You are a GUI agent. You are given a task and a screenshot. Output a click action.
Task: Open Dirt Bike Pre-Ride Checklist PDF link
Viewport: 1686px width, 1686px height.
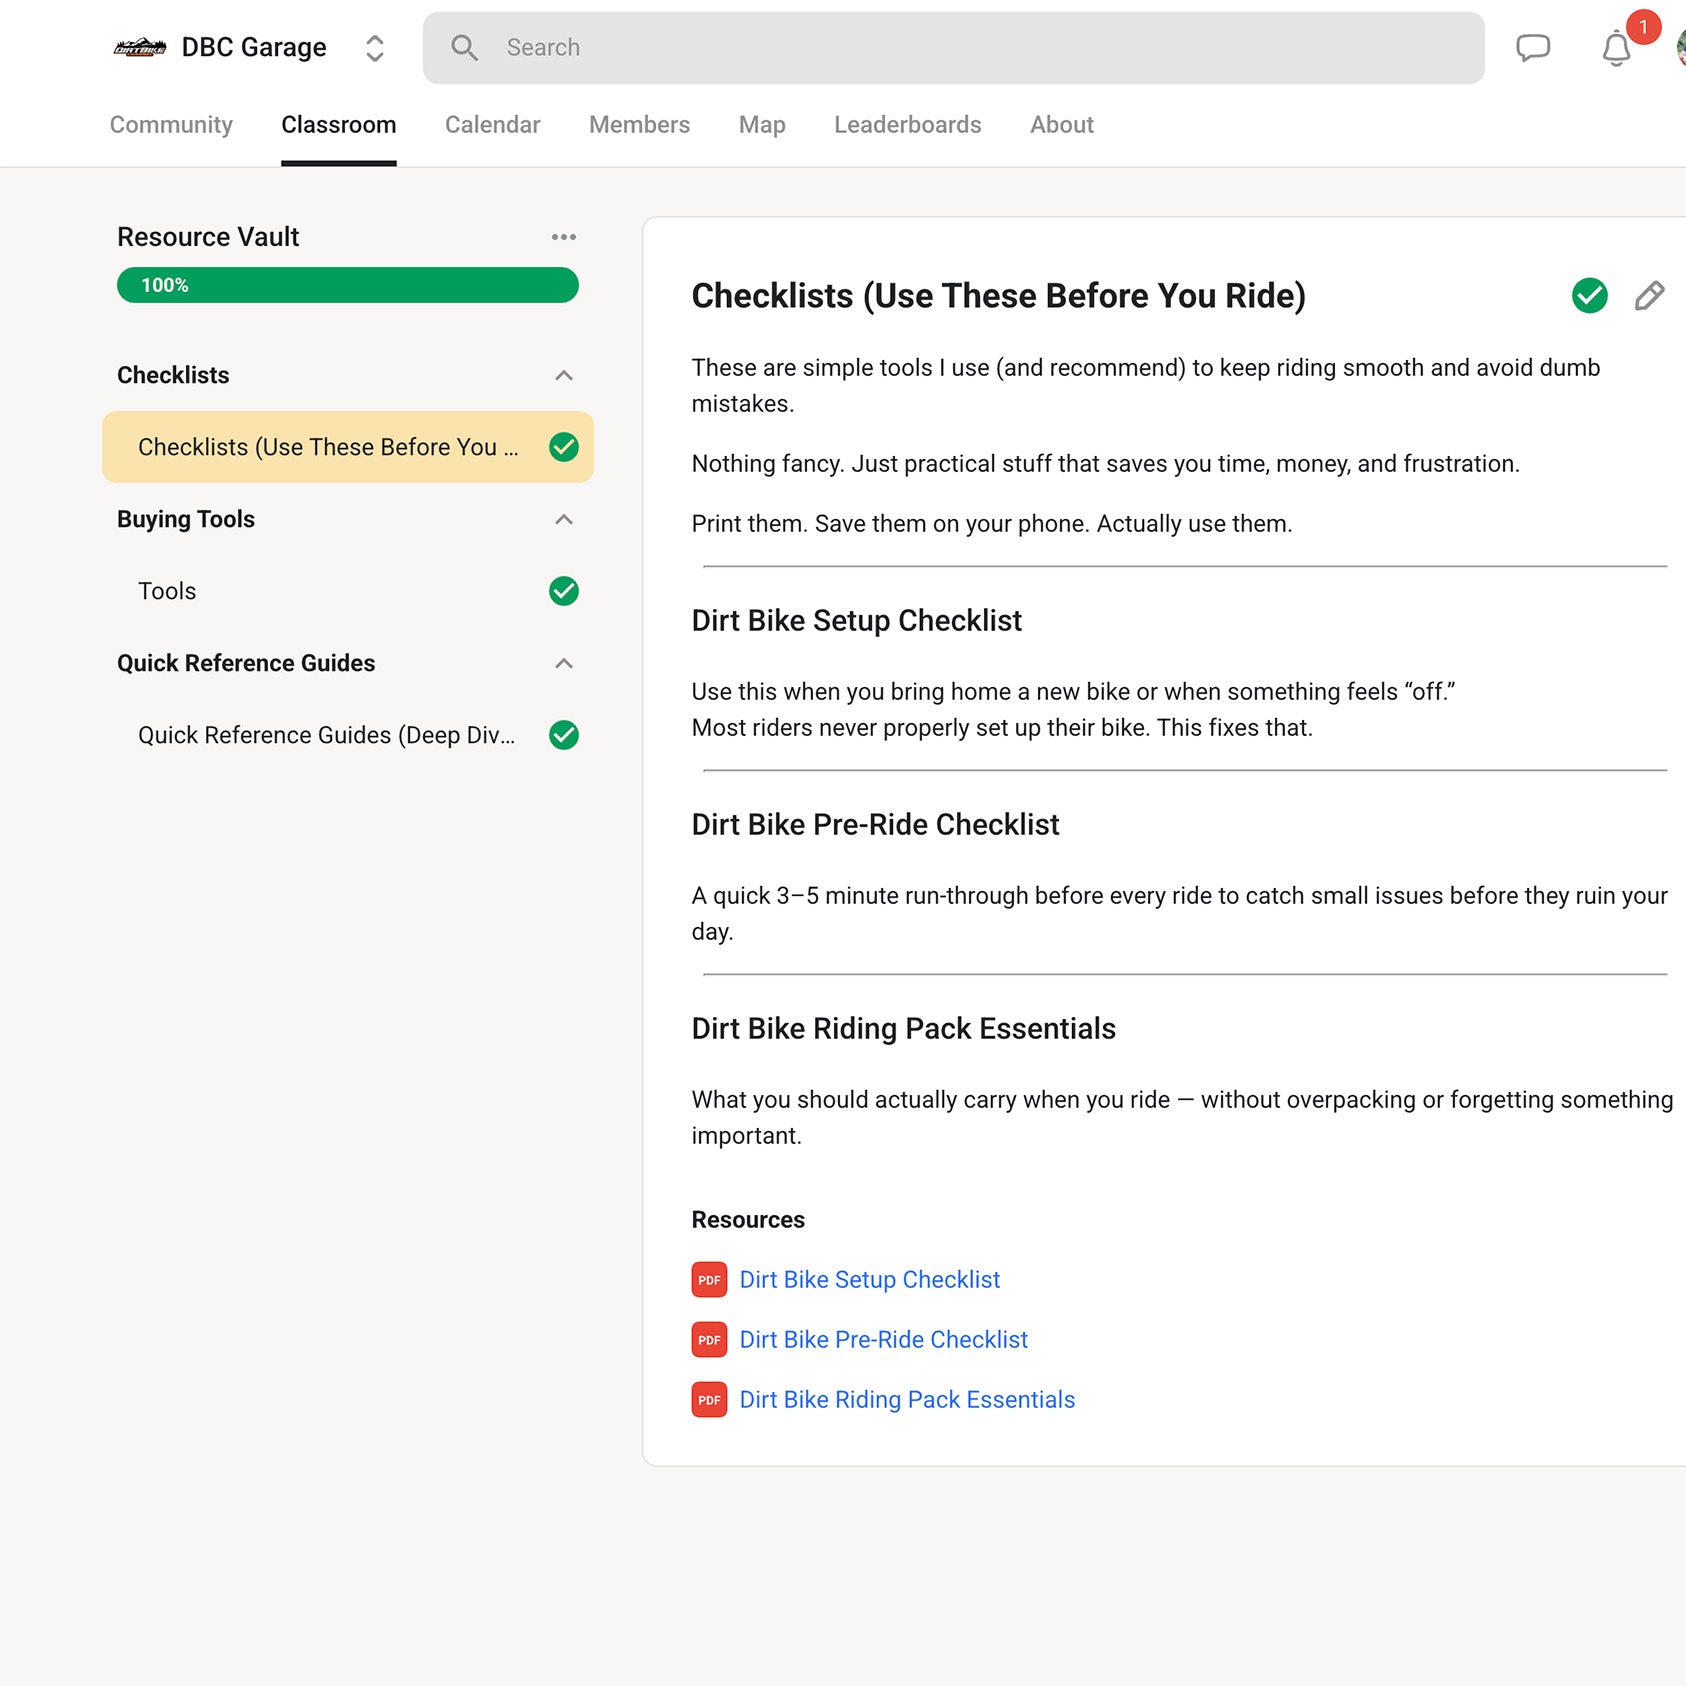click(883, 1340)
